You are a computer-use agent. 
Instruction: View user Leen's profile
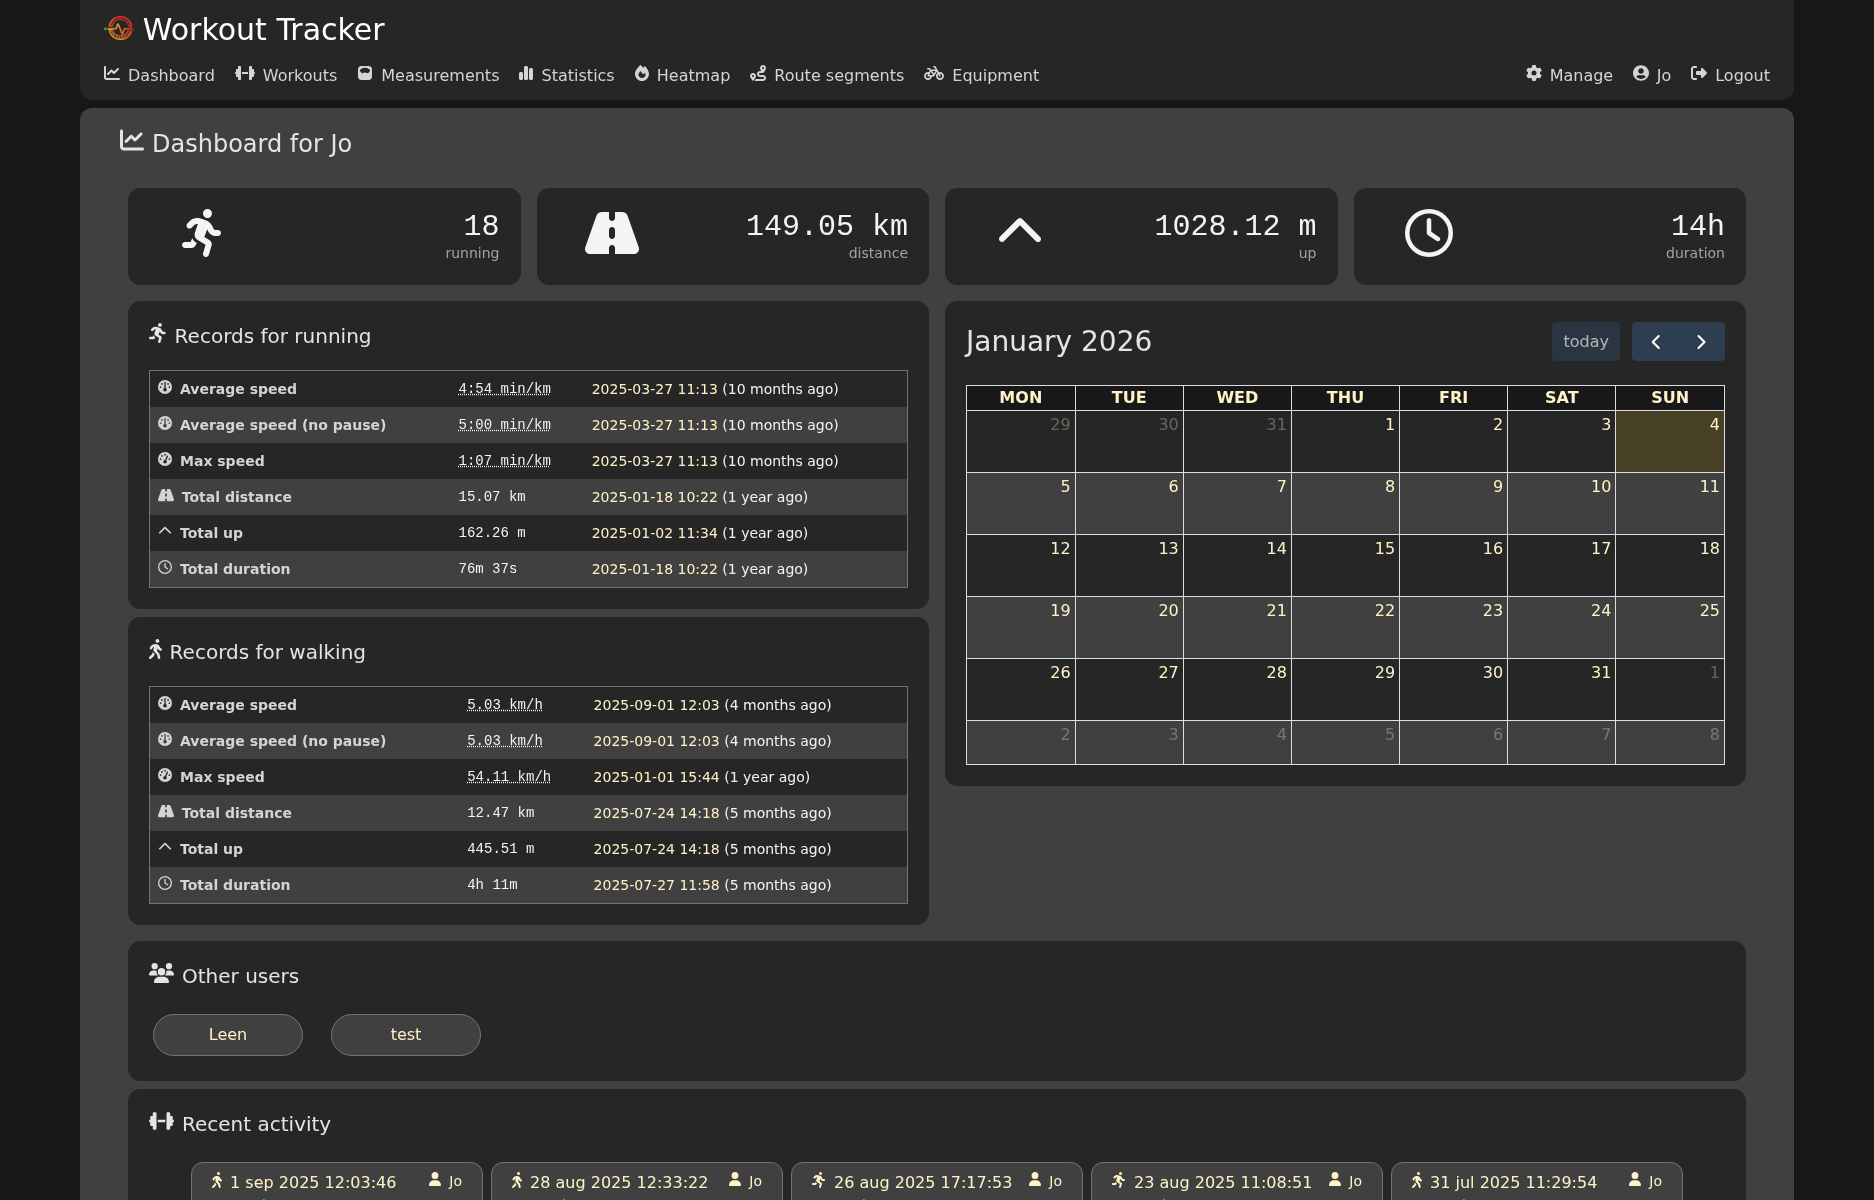(228, 1035)
